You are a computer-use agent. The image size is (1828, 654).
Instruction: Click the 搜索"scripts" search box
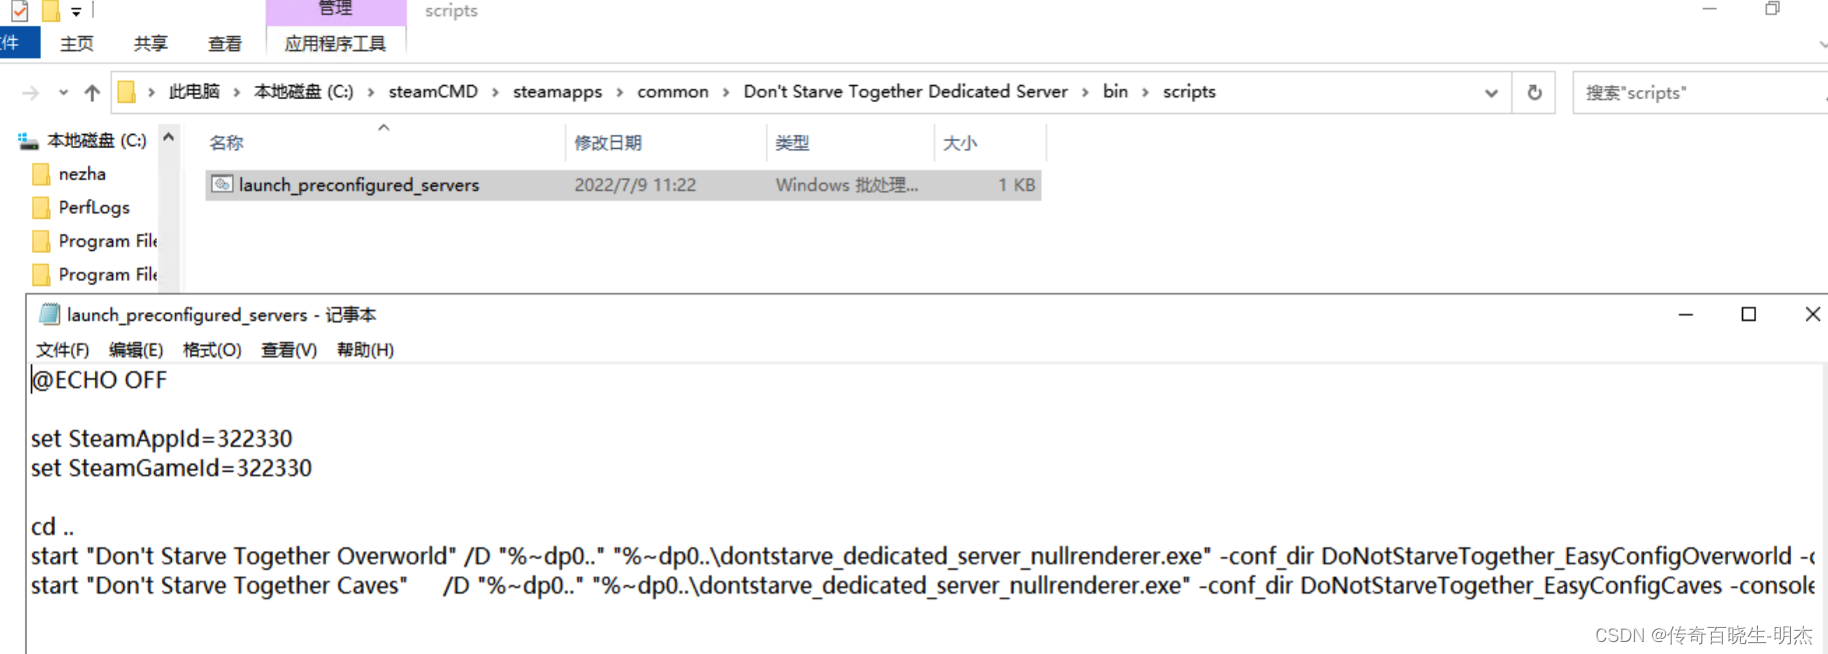pos(1700,93)
